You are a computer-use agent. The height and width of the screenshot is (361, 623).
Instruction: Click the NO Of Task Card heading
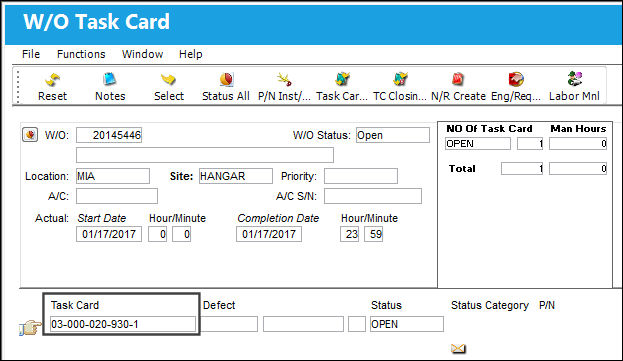tap(489, 129)
